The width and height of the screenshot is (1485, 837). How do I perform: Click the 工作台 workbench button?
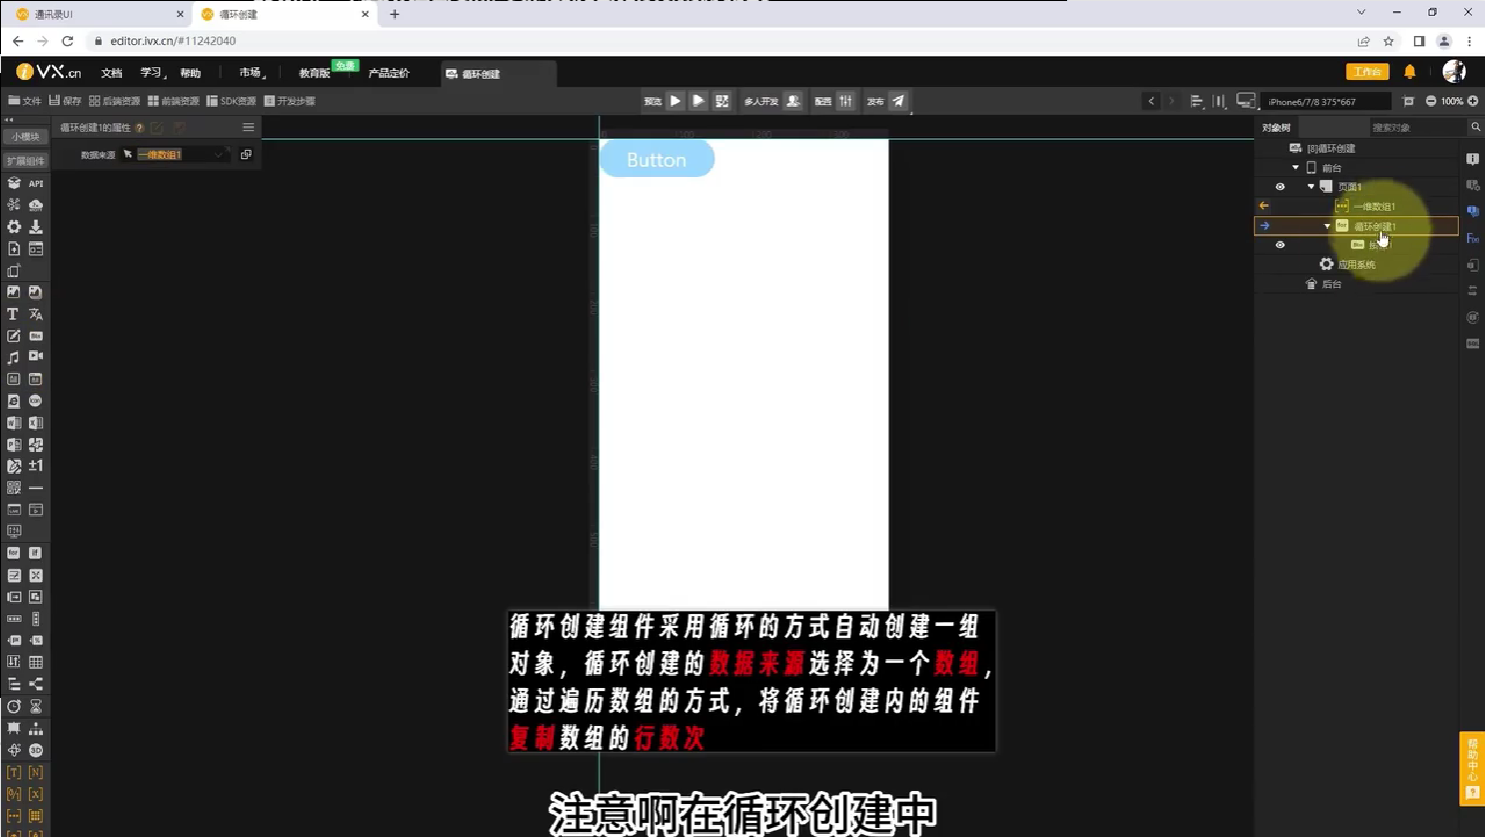tap(1367, 72)
